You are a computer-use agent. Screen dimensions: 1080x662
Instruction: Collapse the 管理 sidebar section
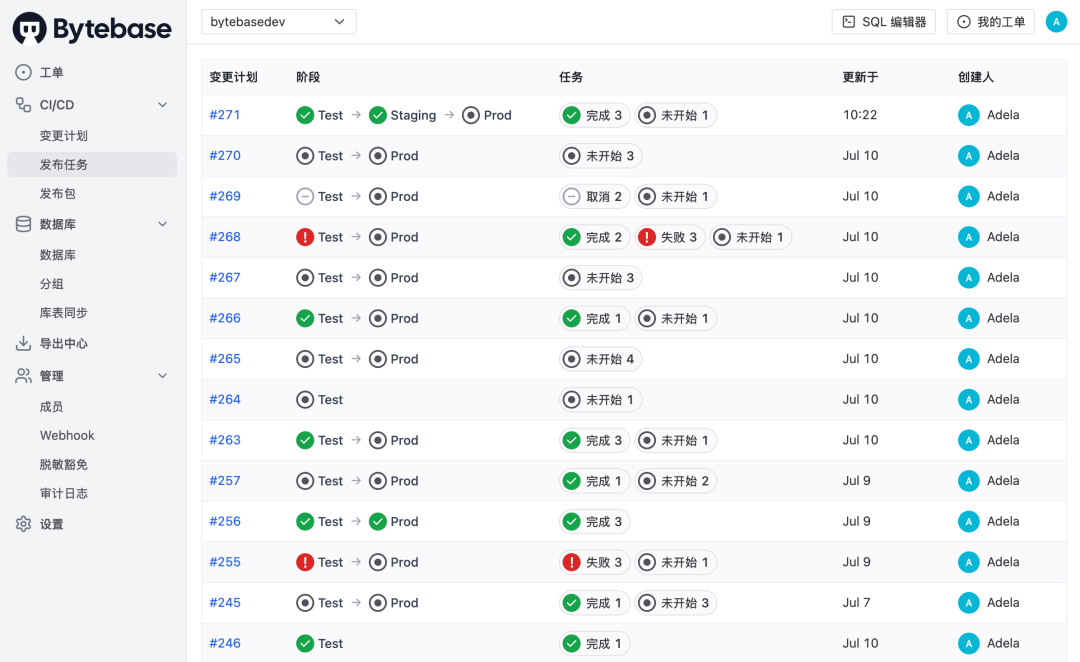(163, 376)
